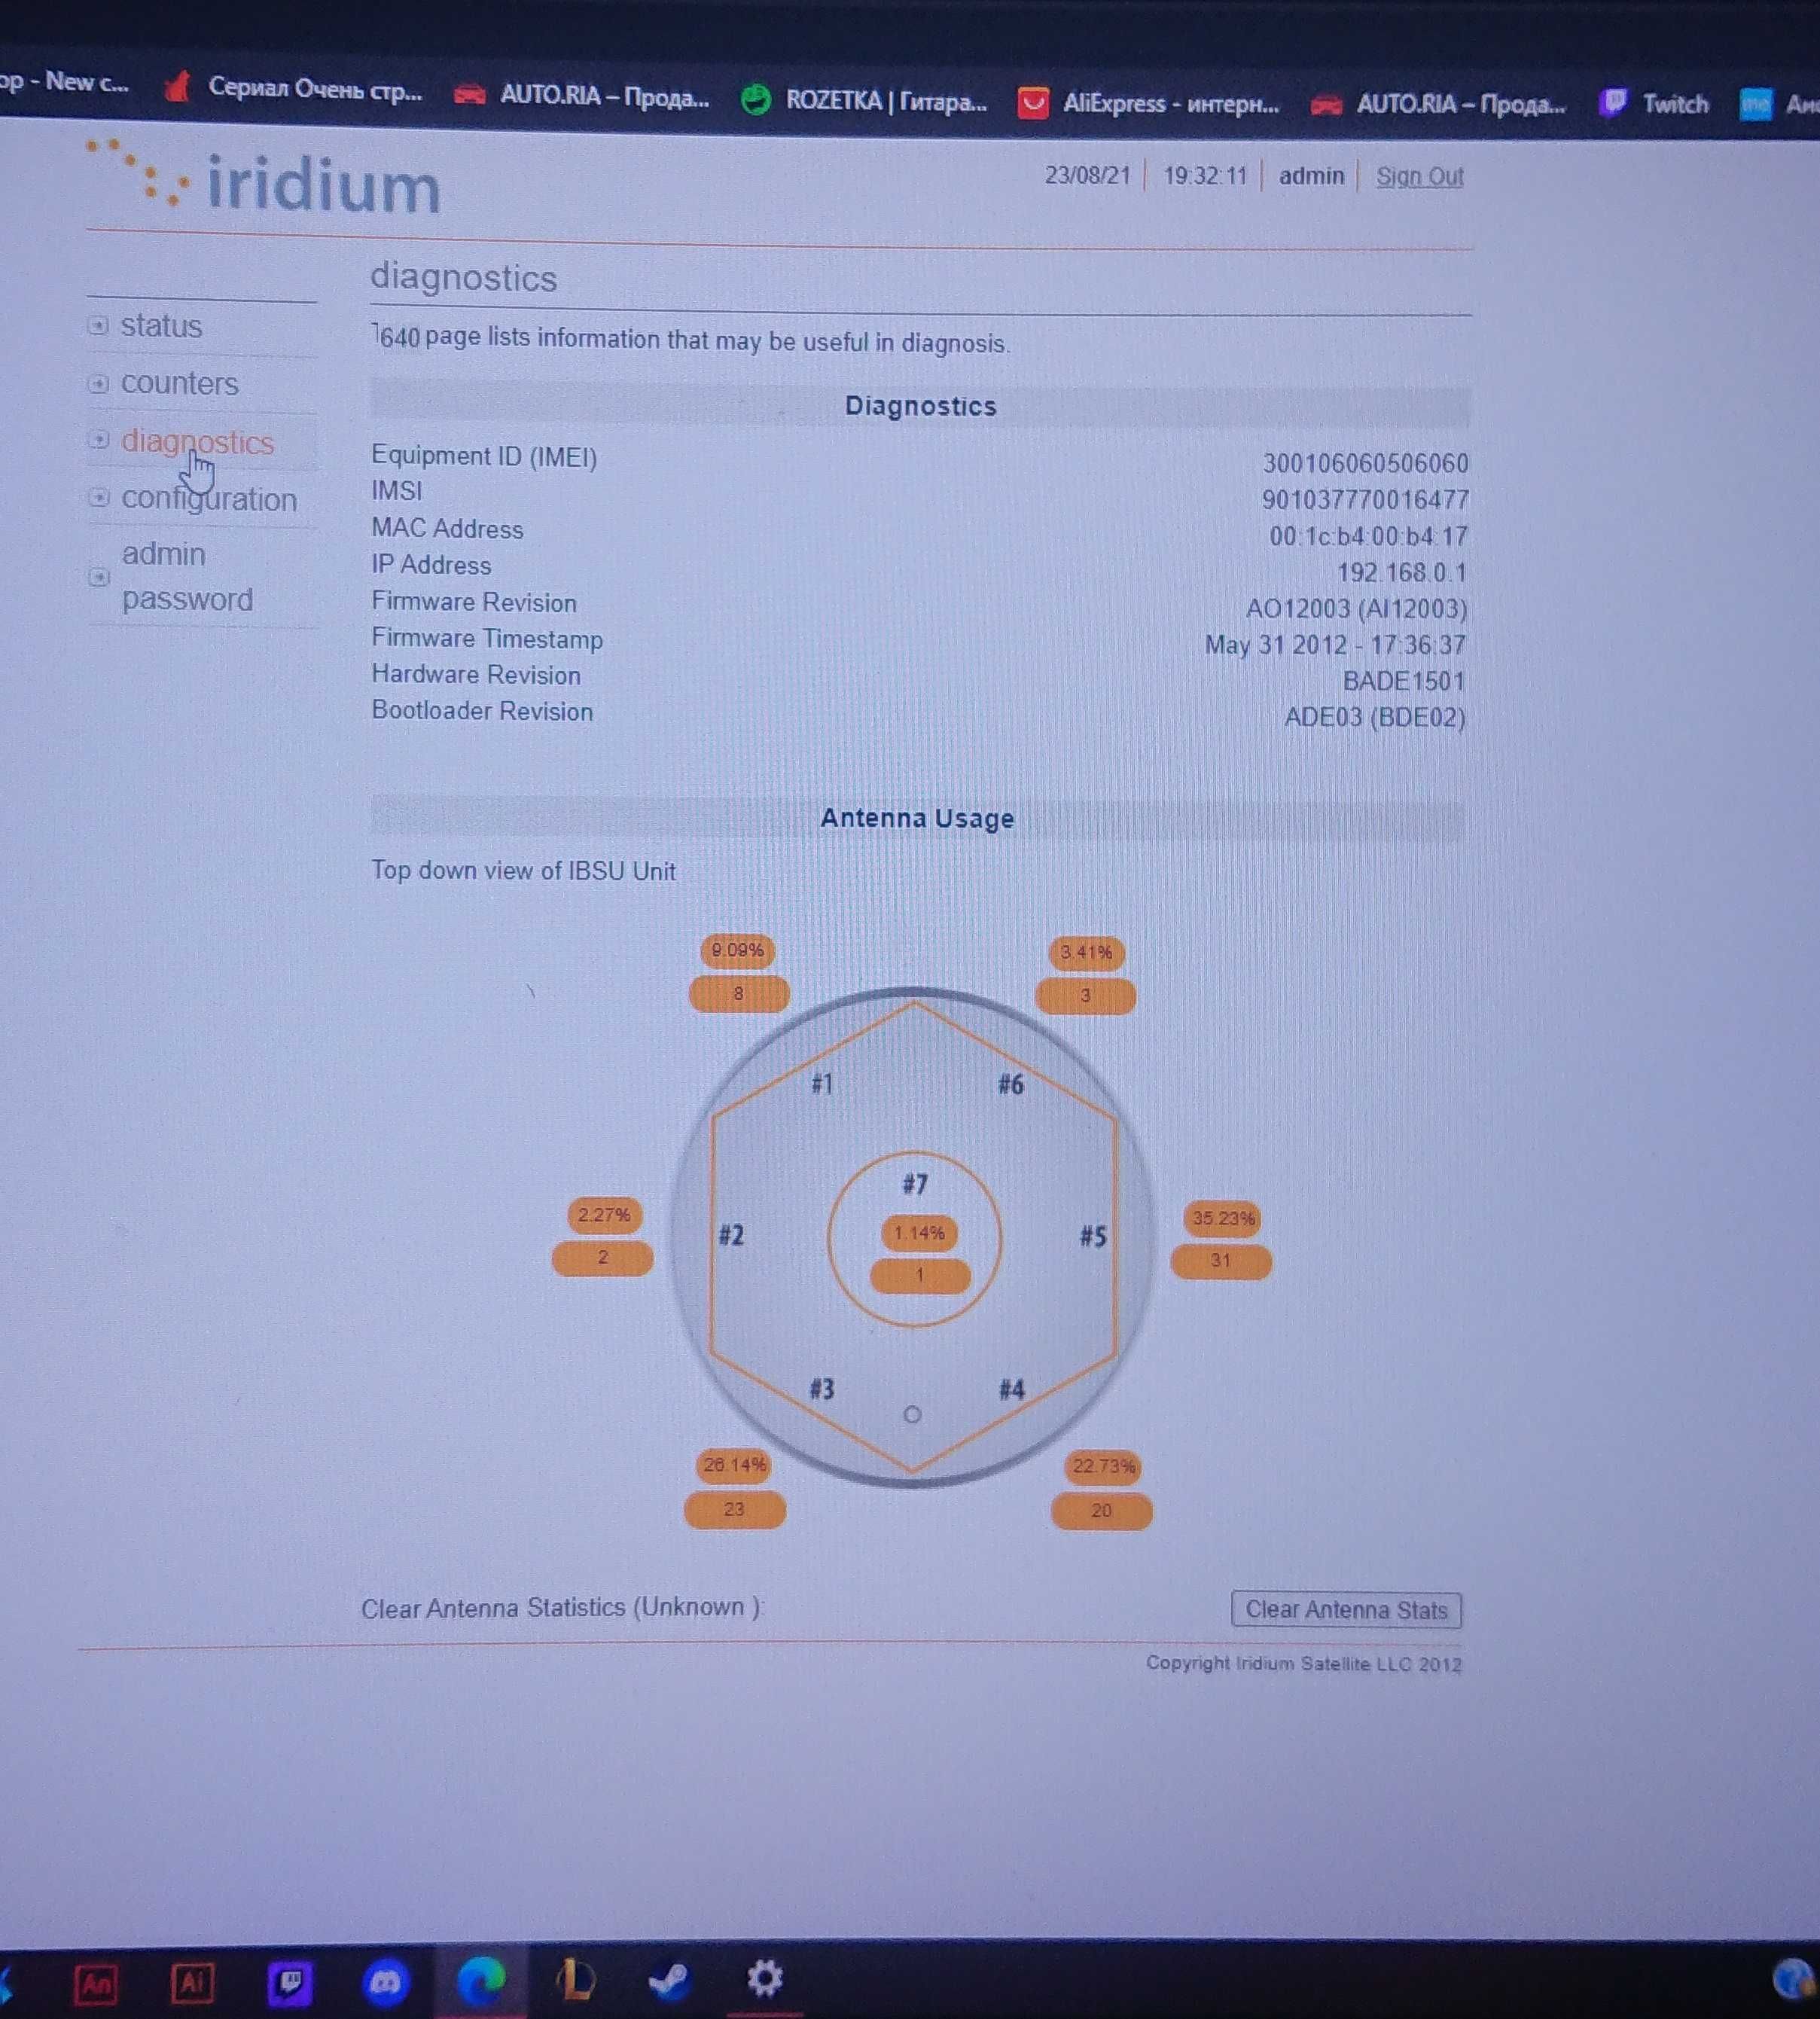1820x2019 pixels.
Task: Select the diagnostics menu entry
Action: click(x=194, y=441)
